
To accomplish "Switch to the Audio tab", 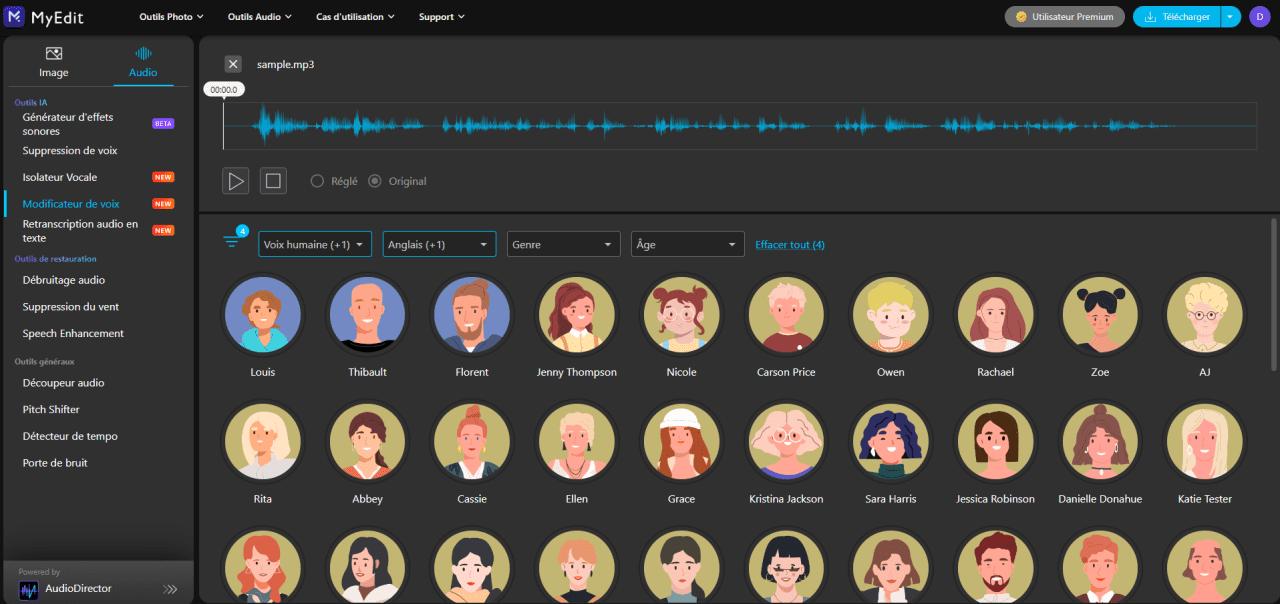I will coord(143,62).
